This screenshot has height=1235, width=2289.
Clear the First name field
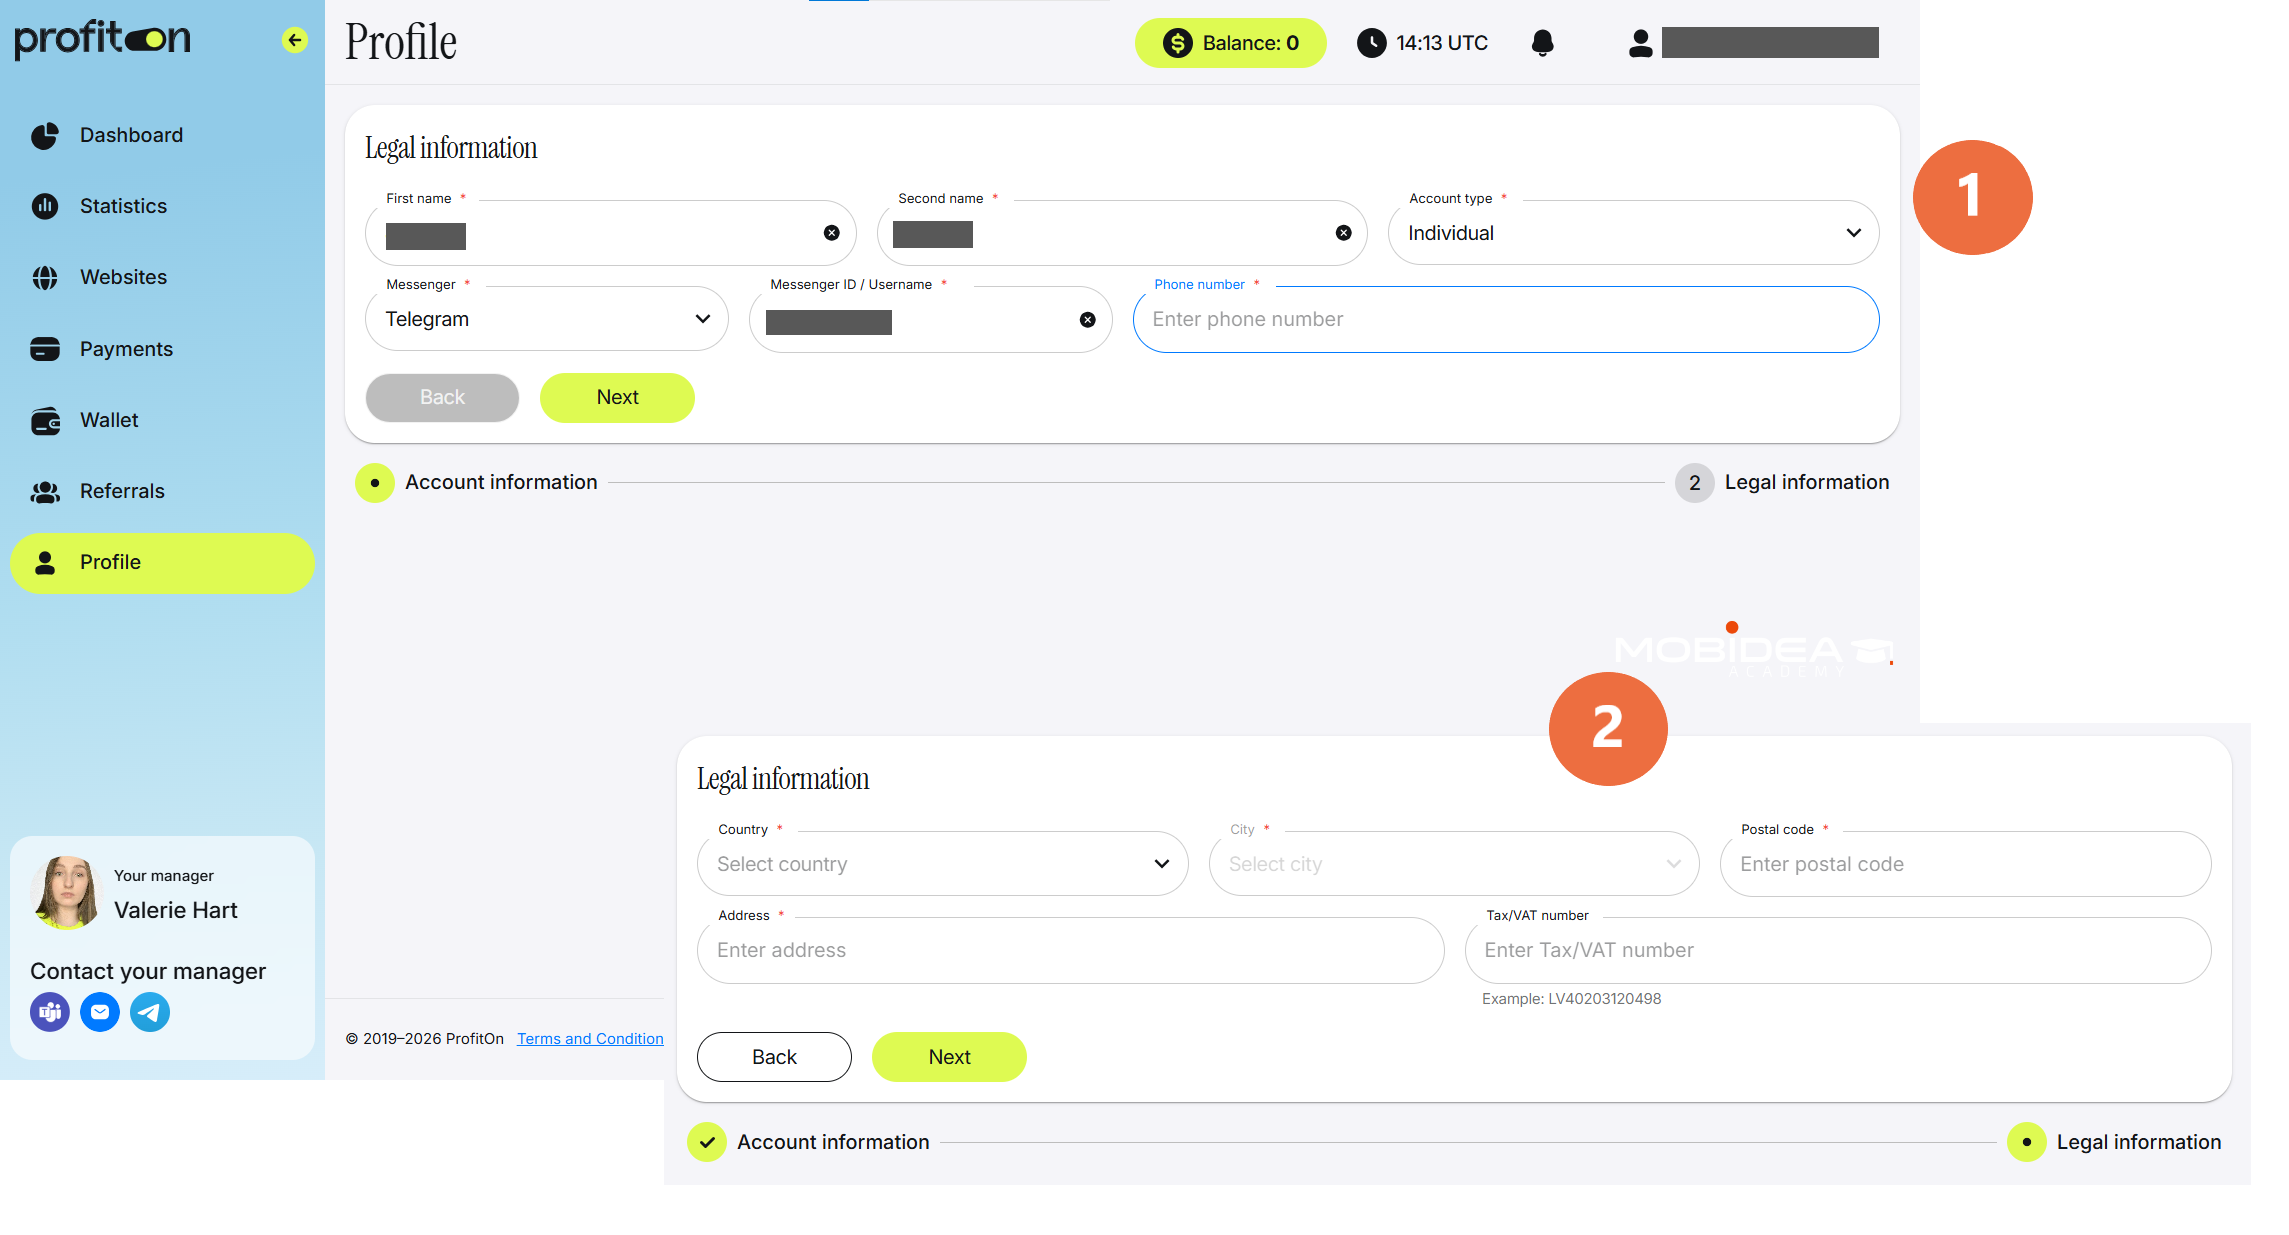point(831,232)
